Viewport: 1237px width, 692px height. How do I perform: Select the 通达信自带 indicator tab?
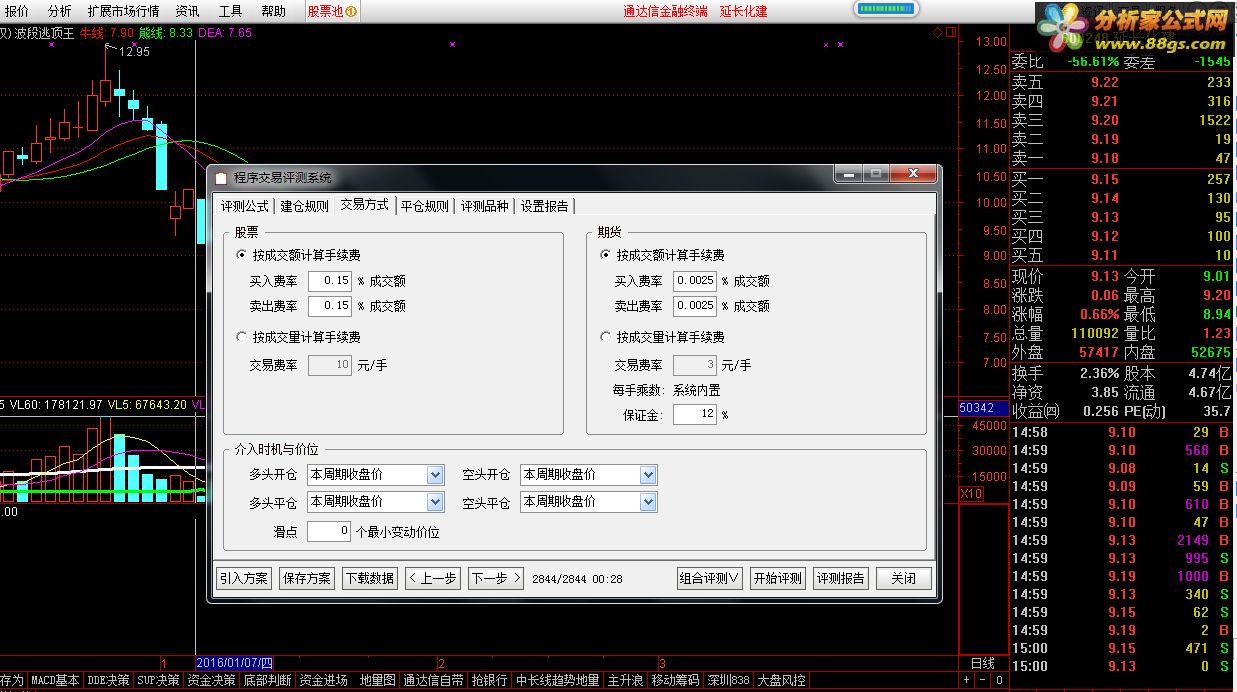pyautogui.click(x=434, y=680)
